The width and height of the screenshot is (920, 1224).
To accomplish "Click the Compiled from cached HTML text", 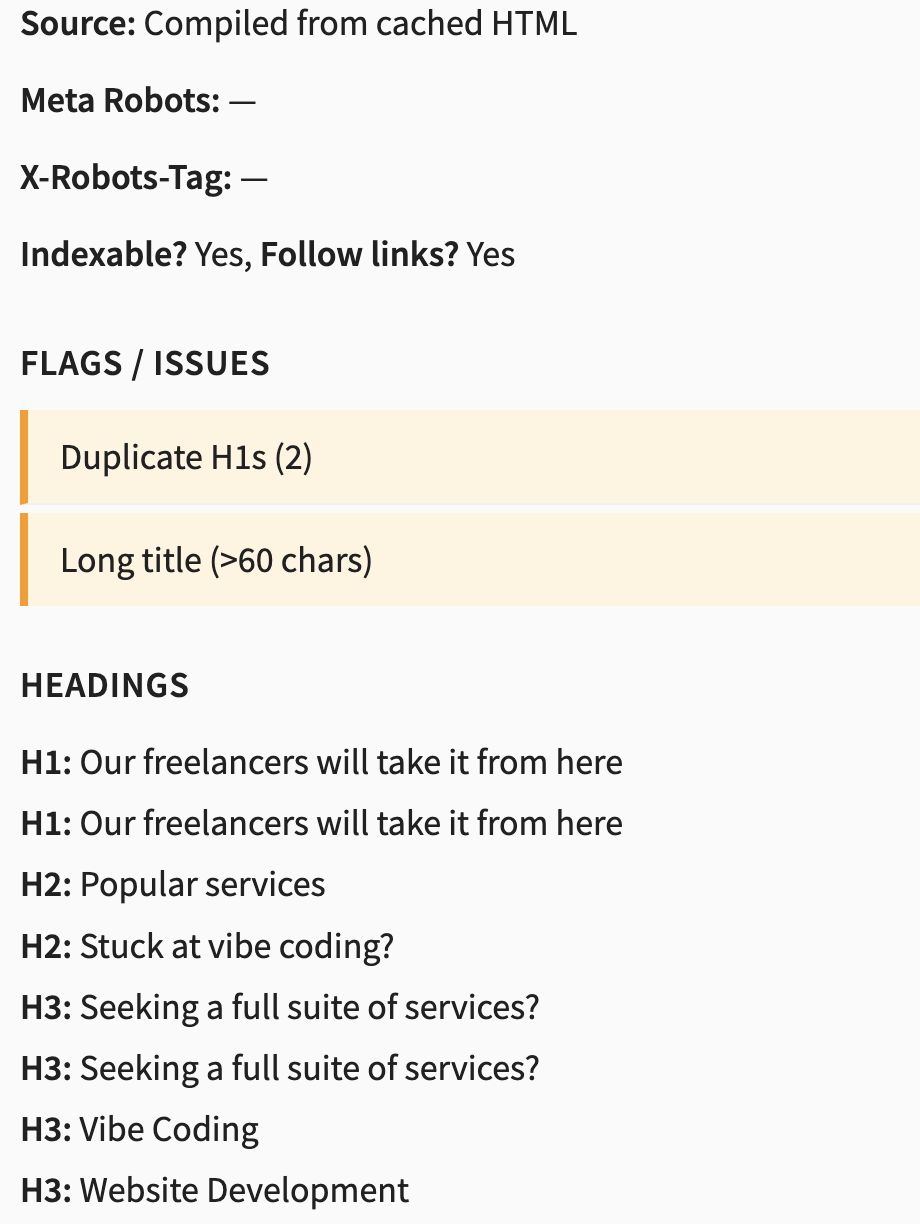I will (x=360, y=23).
